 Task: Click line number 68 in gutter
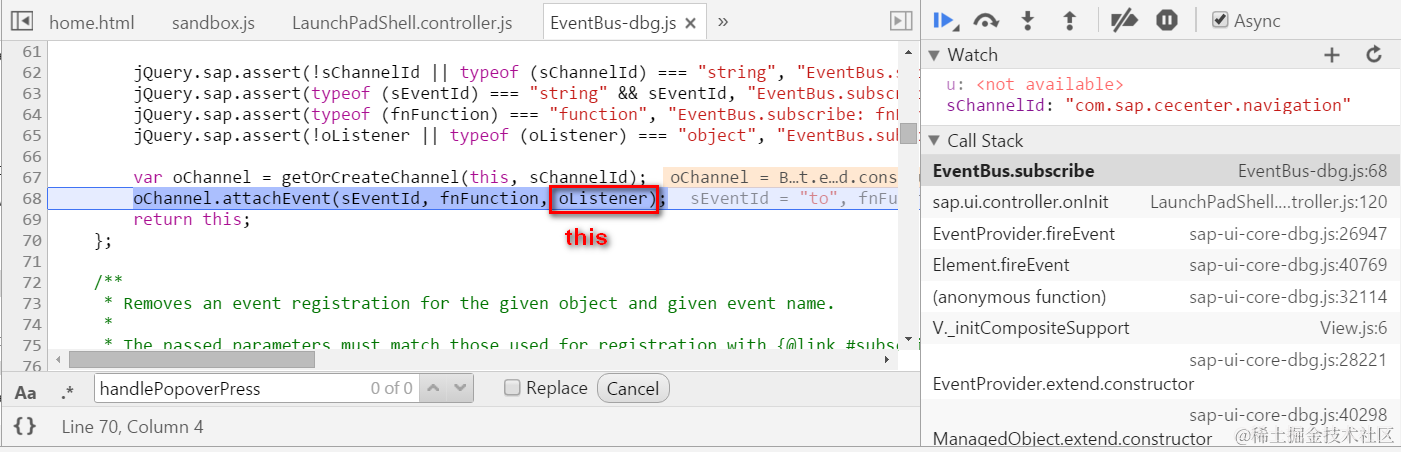click(x=31, y=199)
